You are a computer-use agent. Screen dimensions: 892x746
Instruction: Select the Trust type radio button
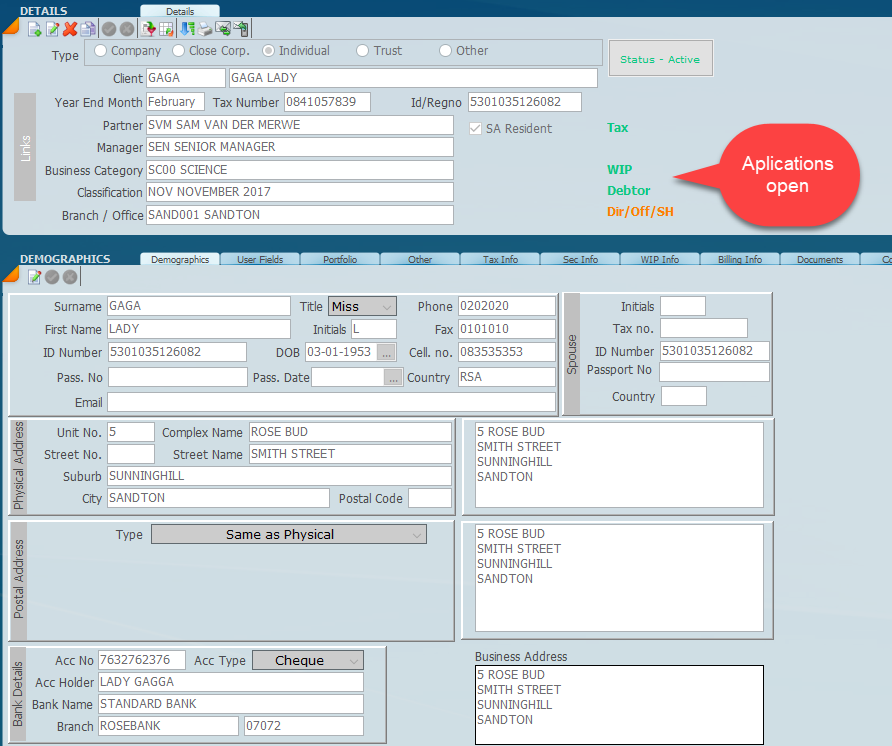coord(363,51)
